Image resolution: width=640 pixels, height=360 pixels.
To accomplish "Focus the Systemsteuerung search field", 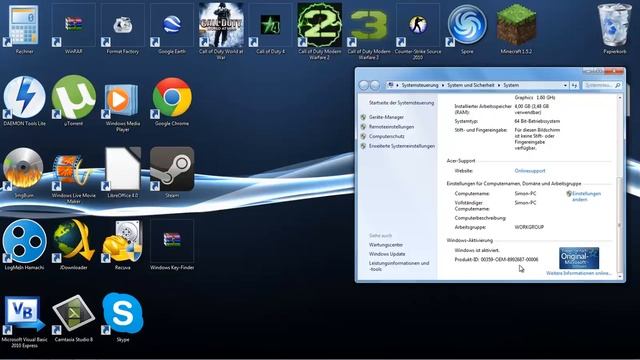I will (602, 85).
